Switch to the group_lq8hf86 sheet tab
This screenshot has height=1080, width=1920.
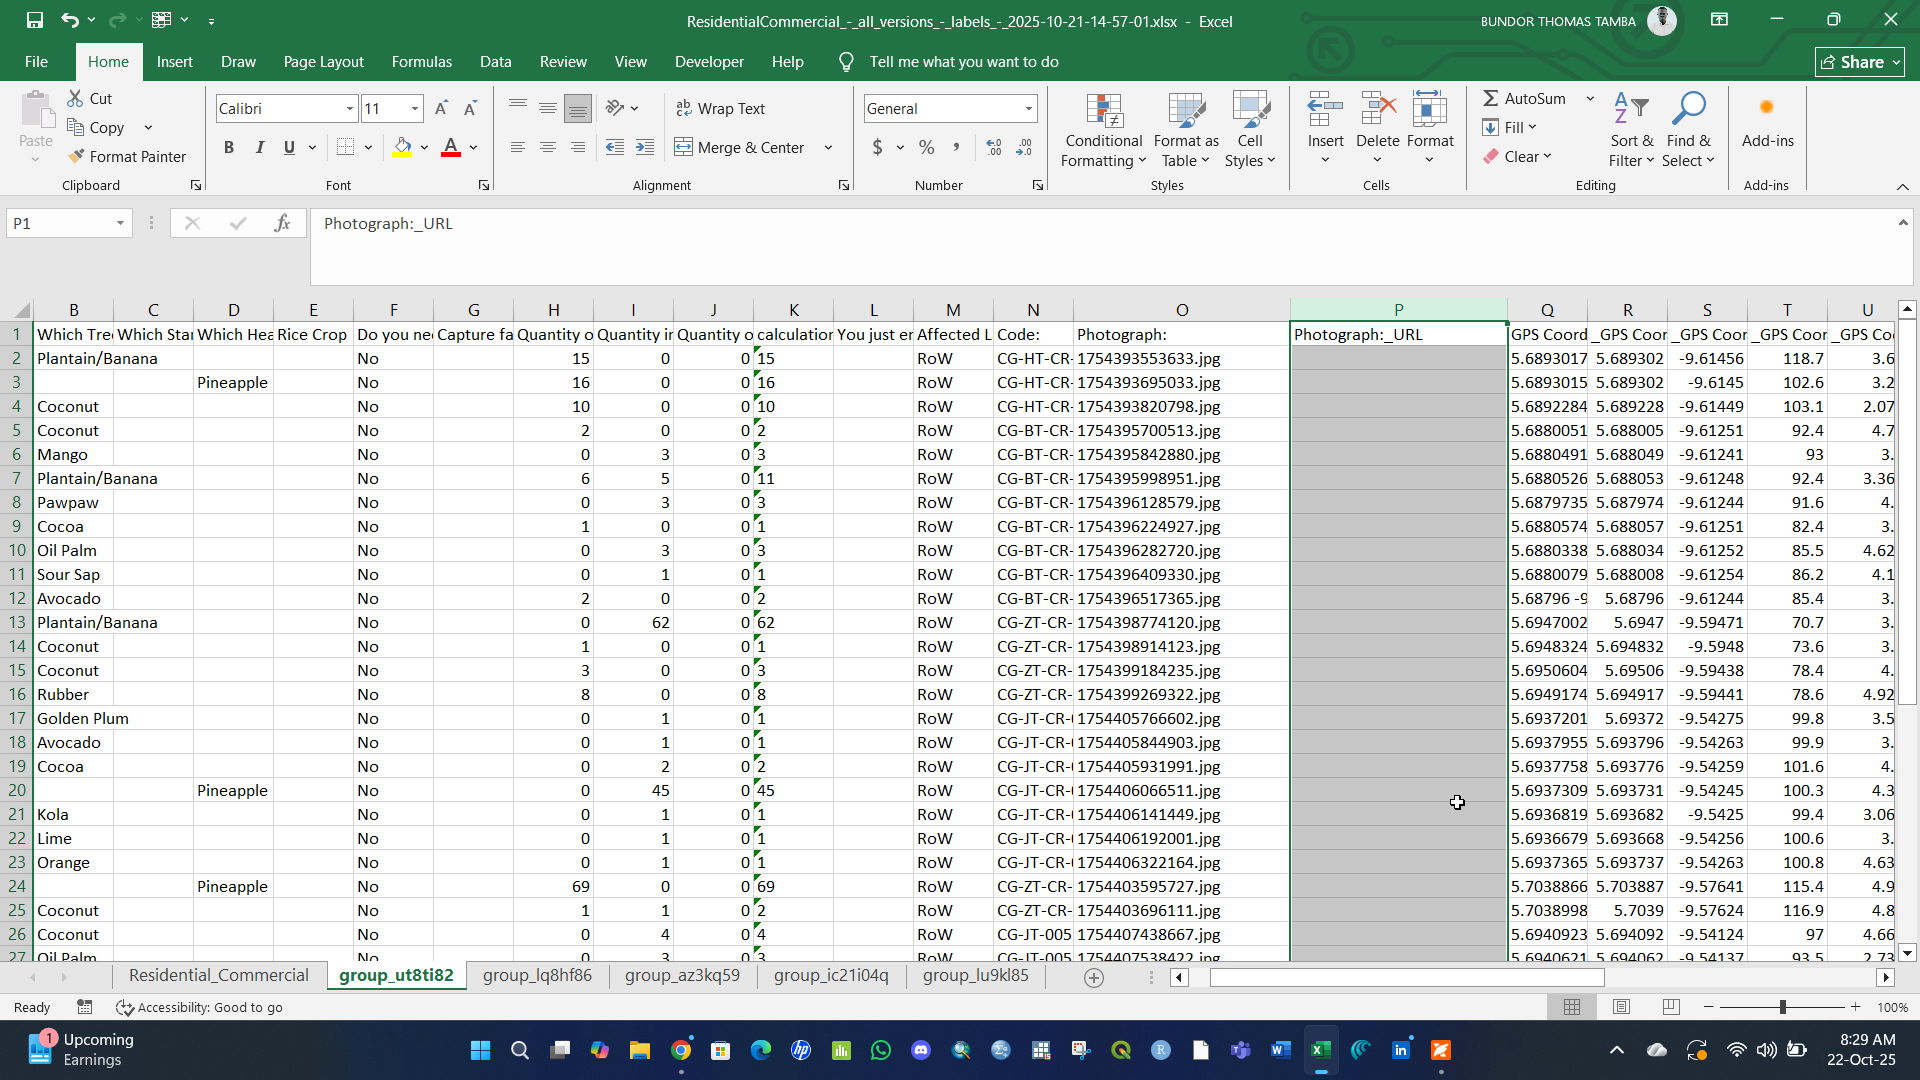click(537, 975)
